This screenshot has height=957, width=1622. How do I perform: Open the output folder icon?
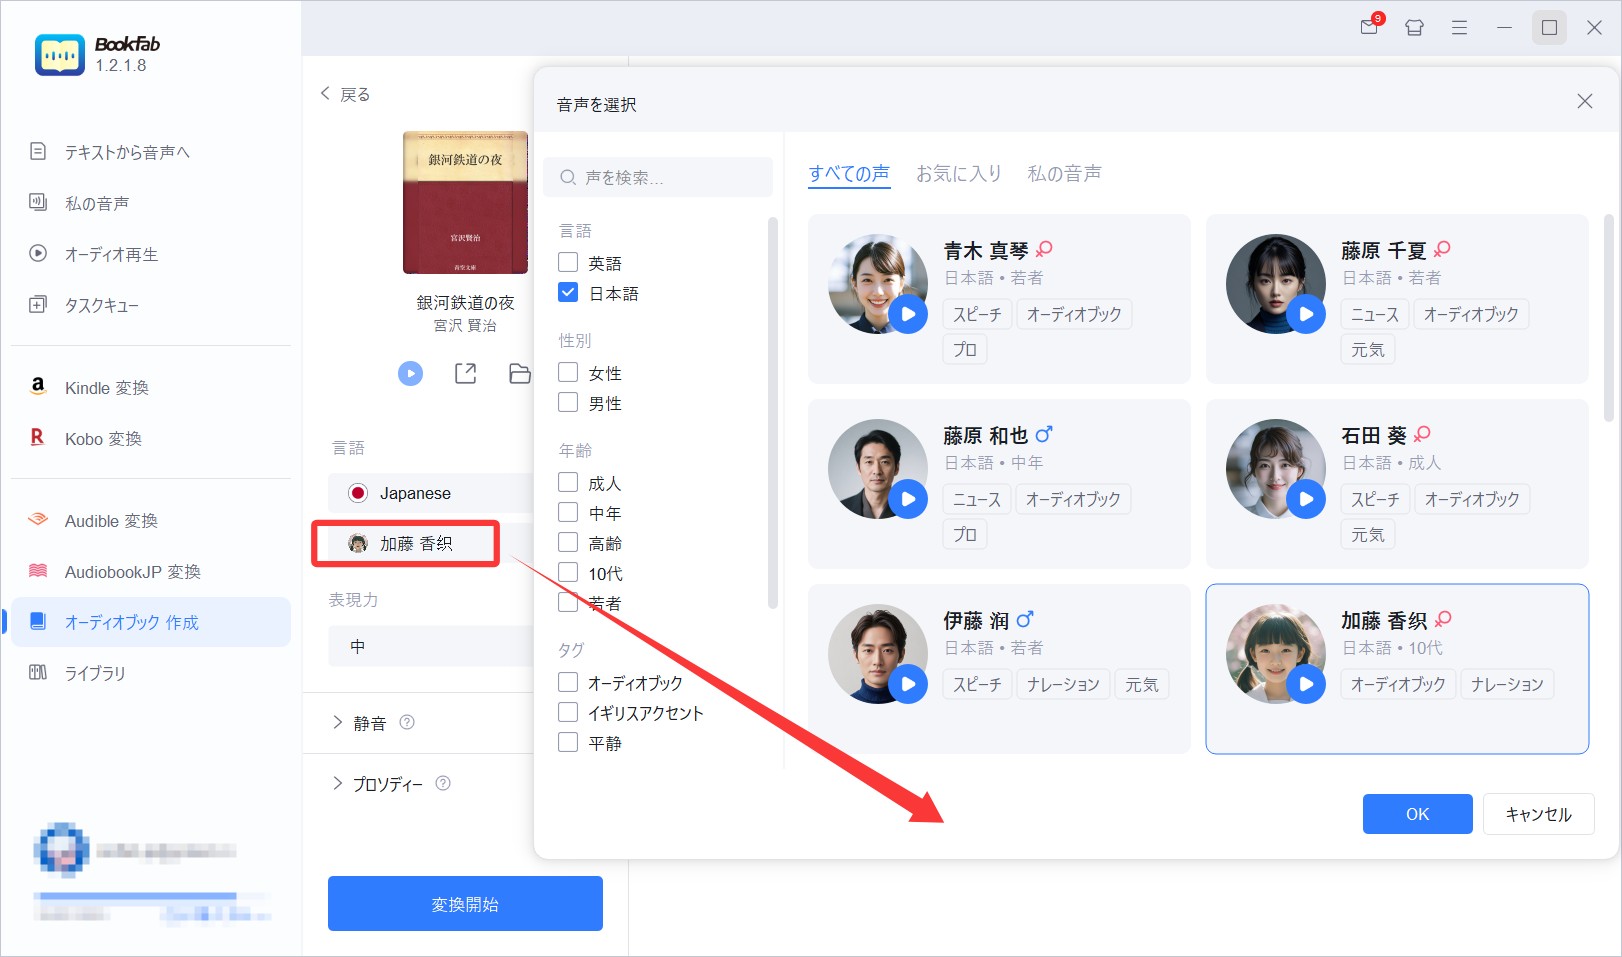pyautogui.click(x=519, y=373)
